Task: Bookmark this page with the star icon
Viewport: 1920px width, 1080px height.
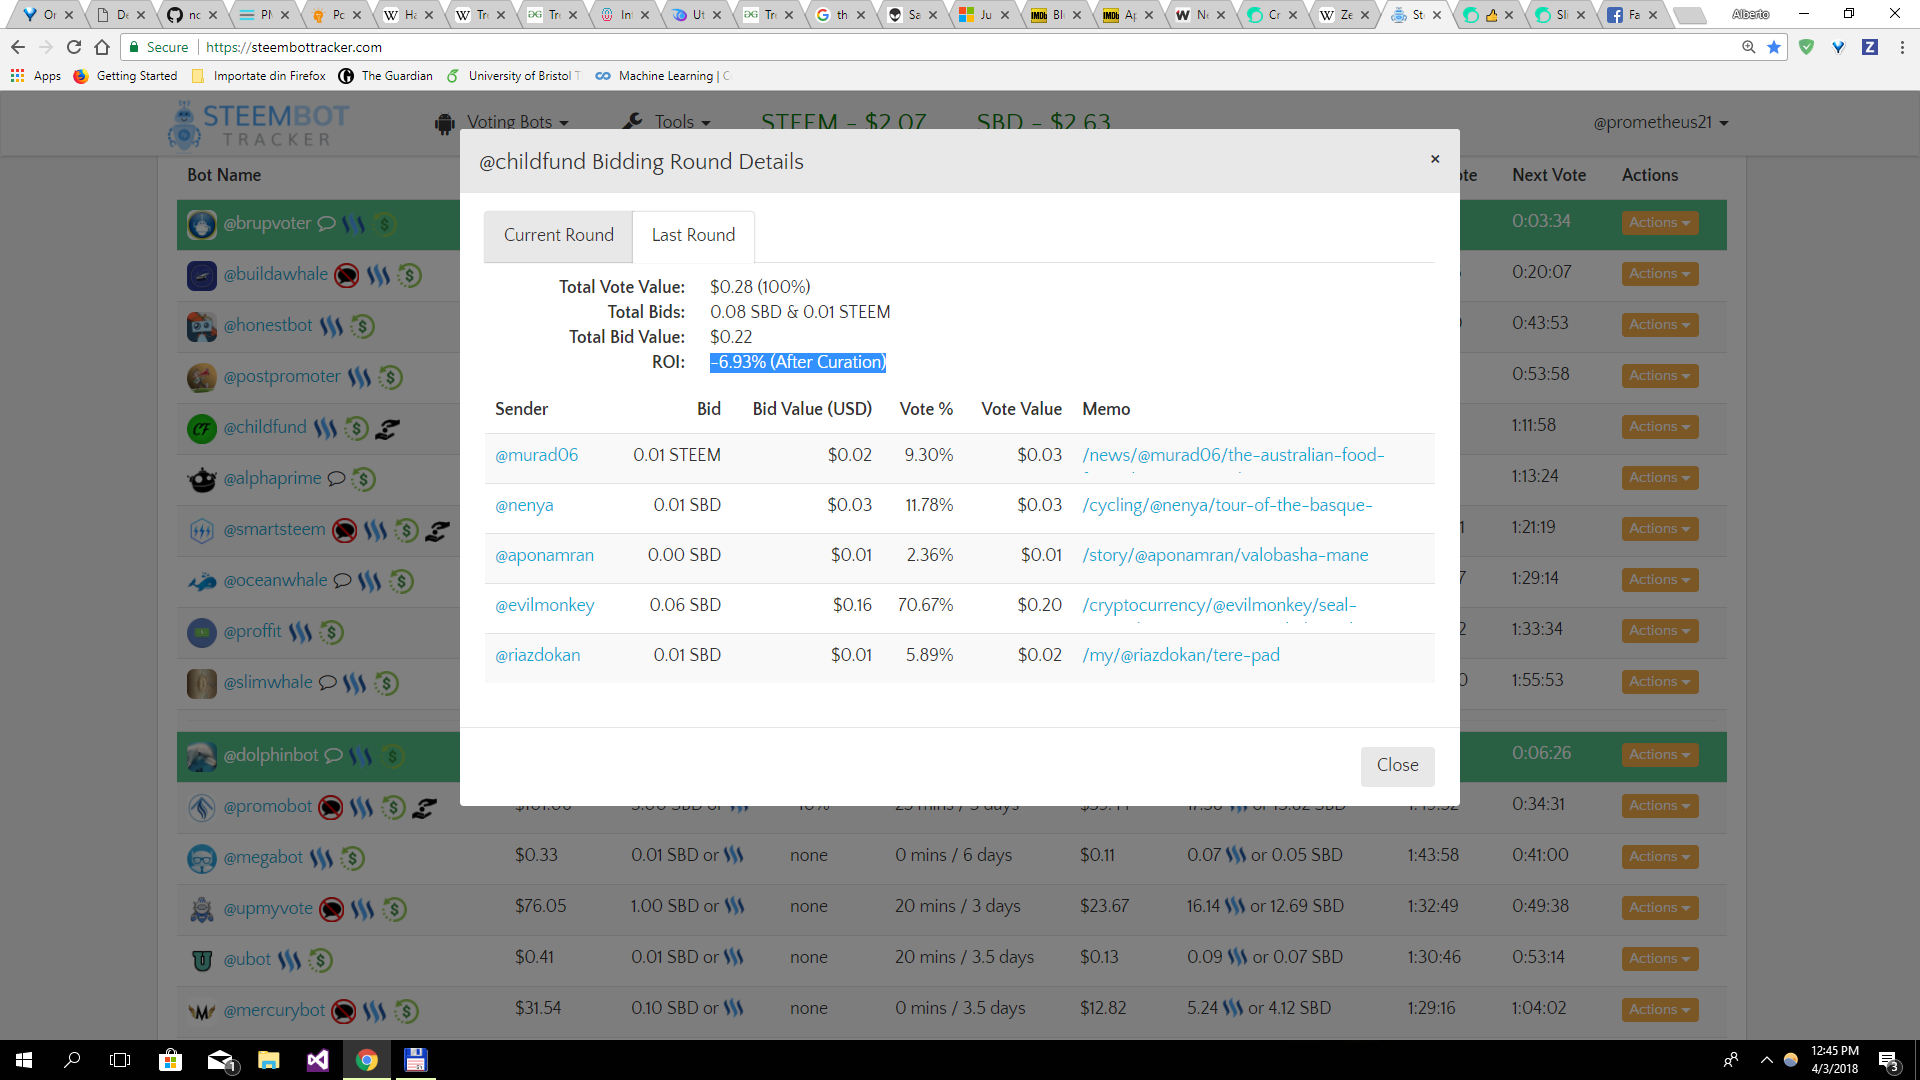Action: (x=1774, y=47)
